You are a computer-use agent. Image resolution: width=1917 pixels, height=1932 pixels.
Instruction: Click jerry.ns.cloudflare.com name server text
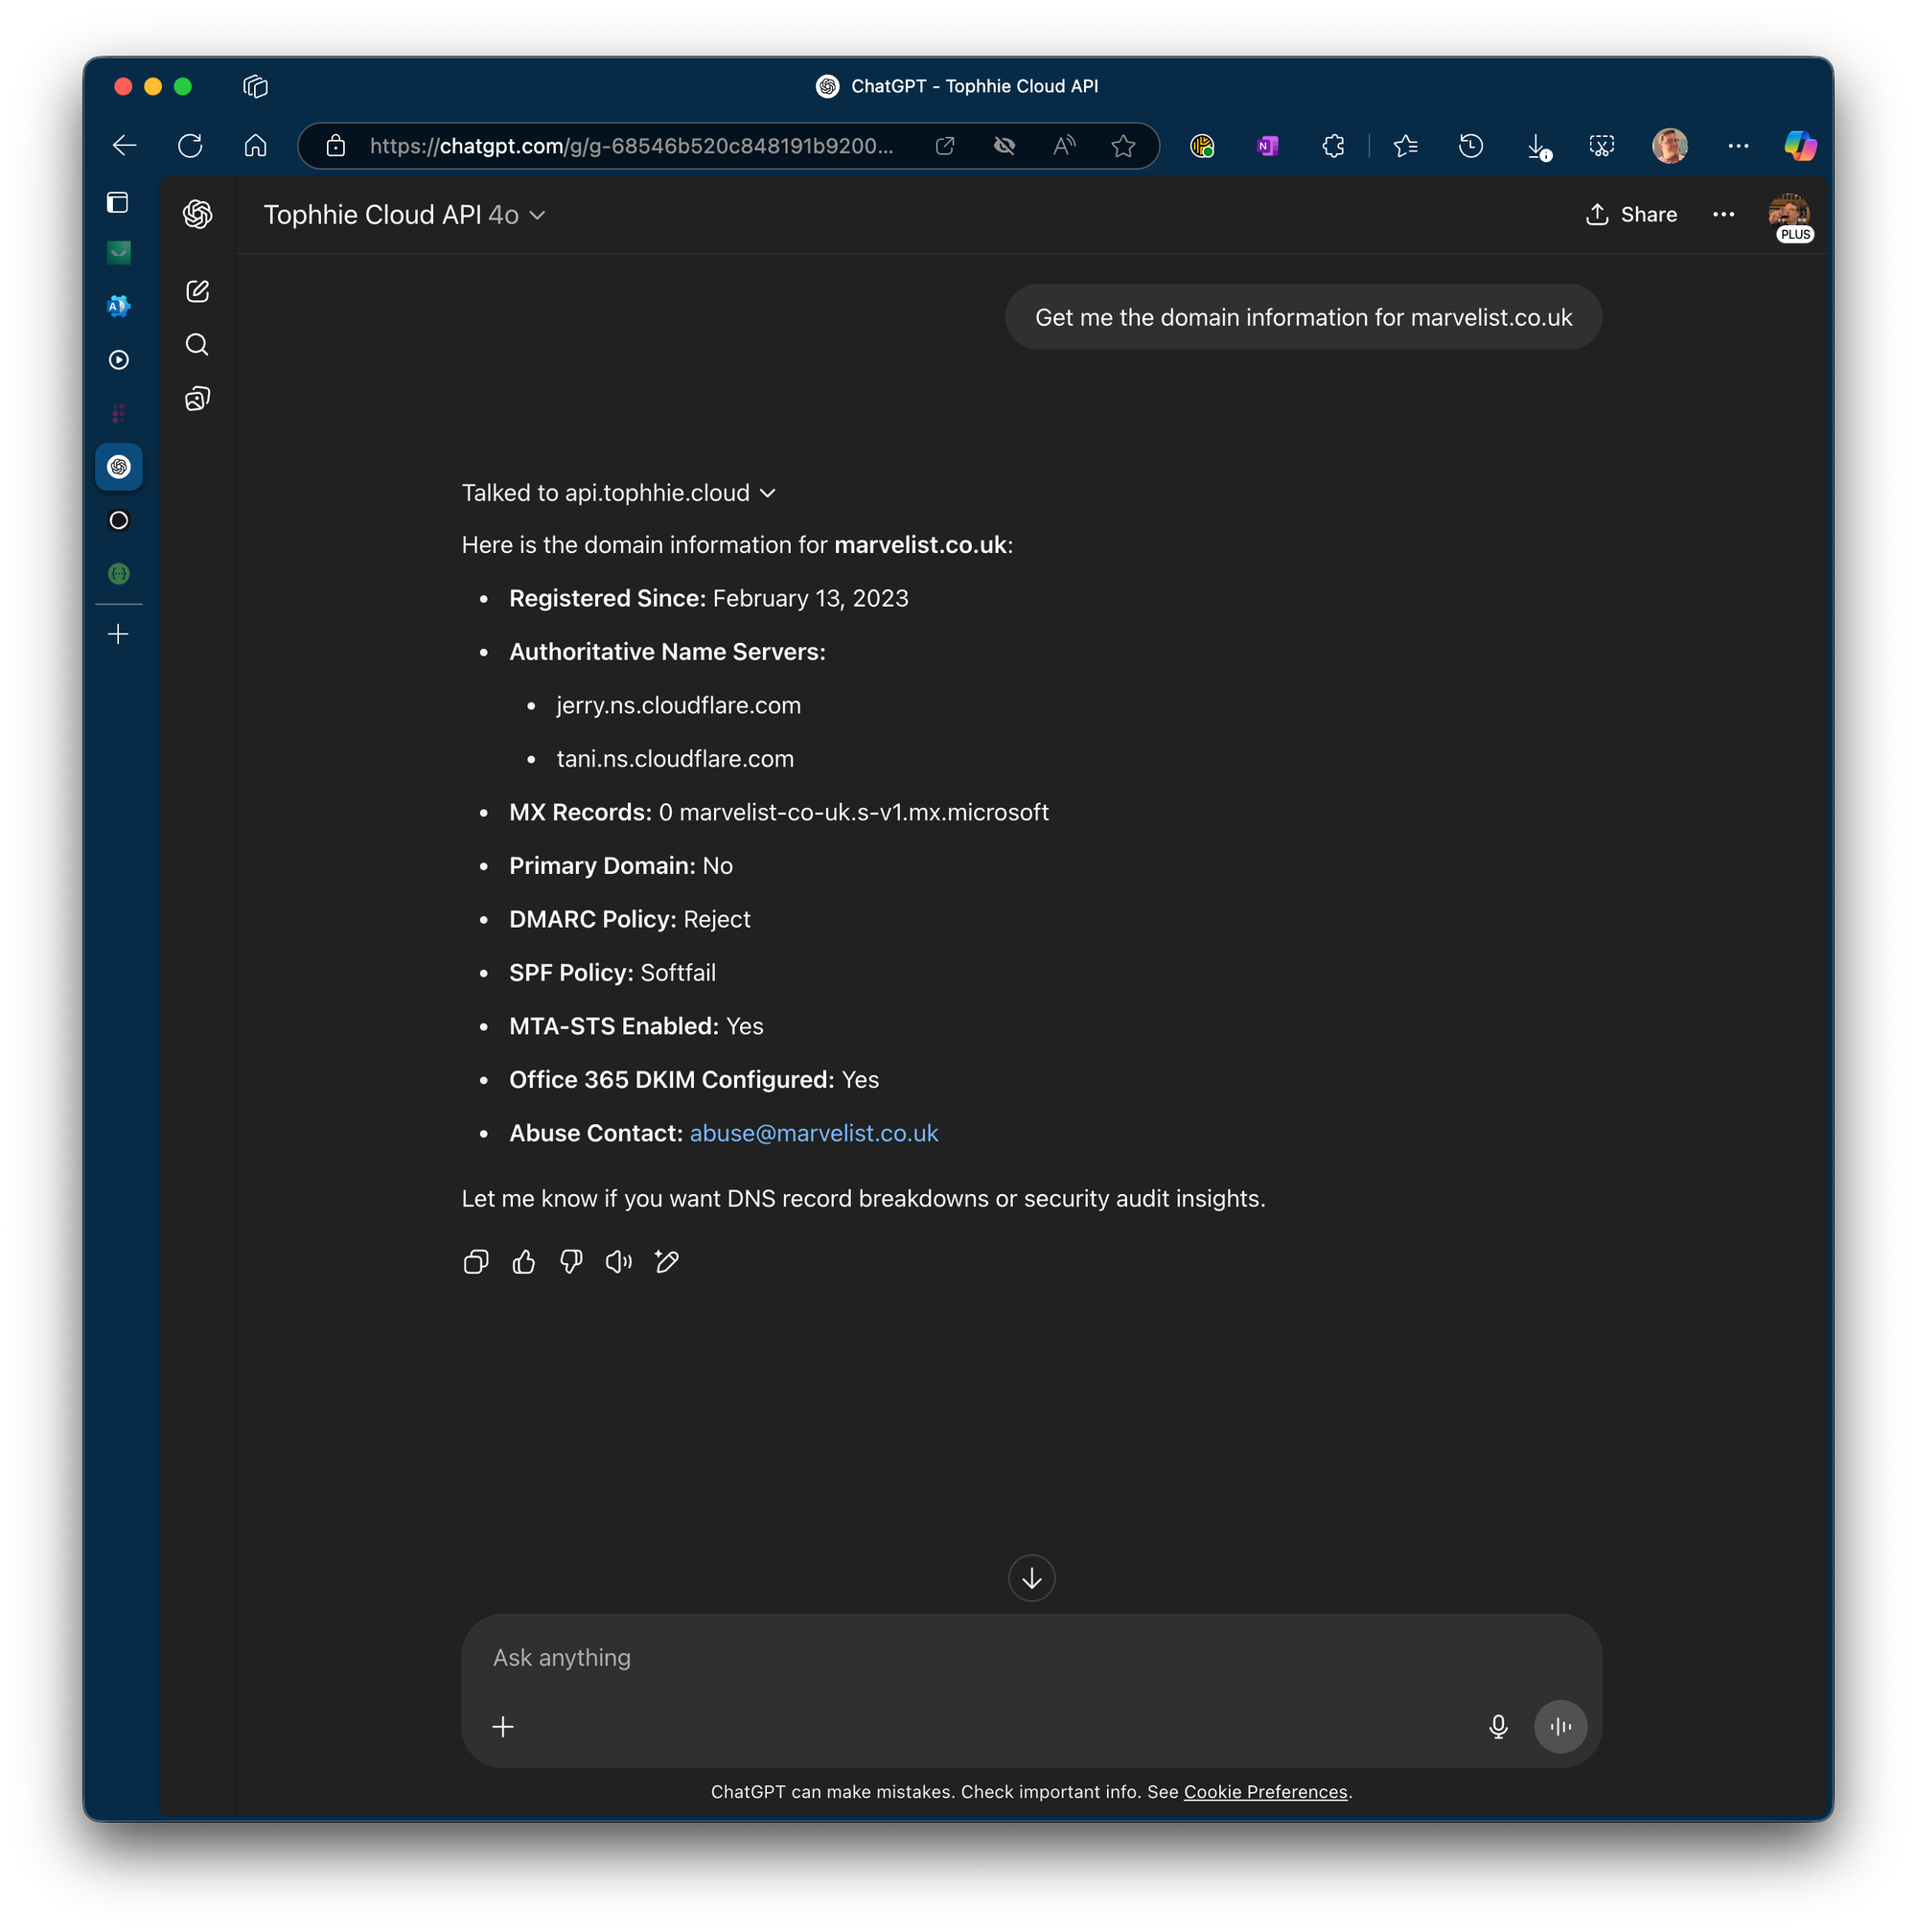pos(679,705)
